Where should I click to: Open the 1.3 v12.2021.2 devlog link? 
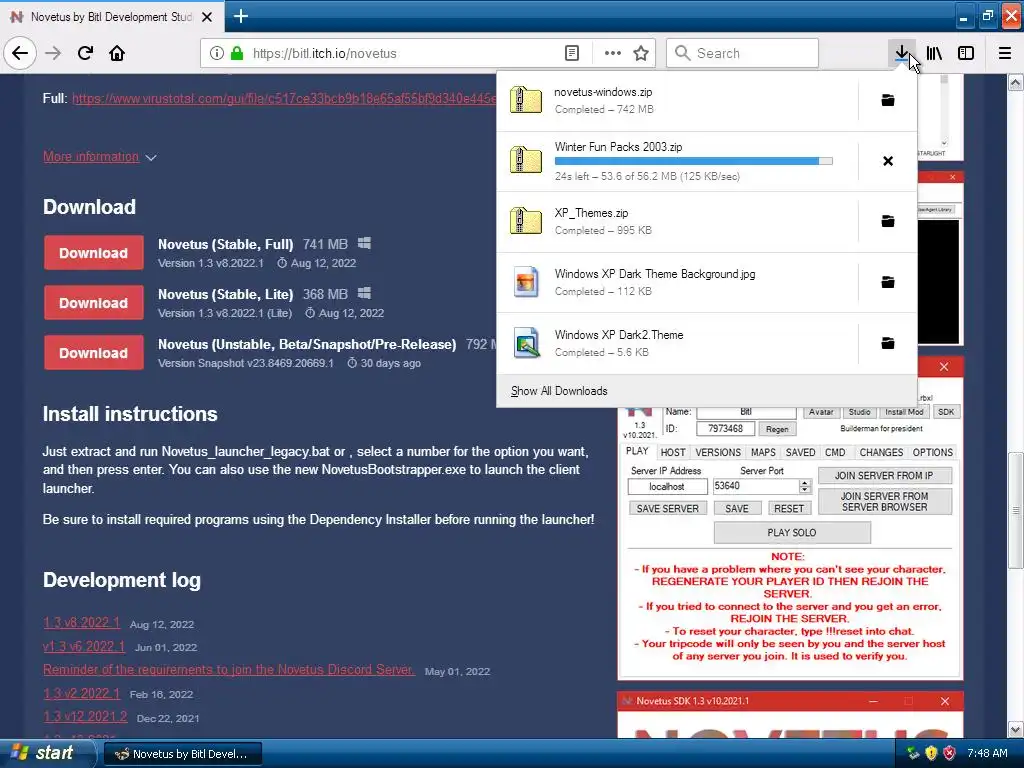point(86,716)
